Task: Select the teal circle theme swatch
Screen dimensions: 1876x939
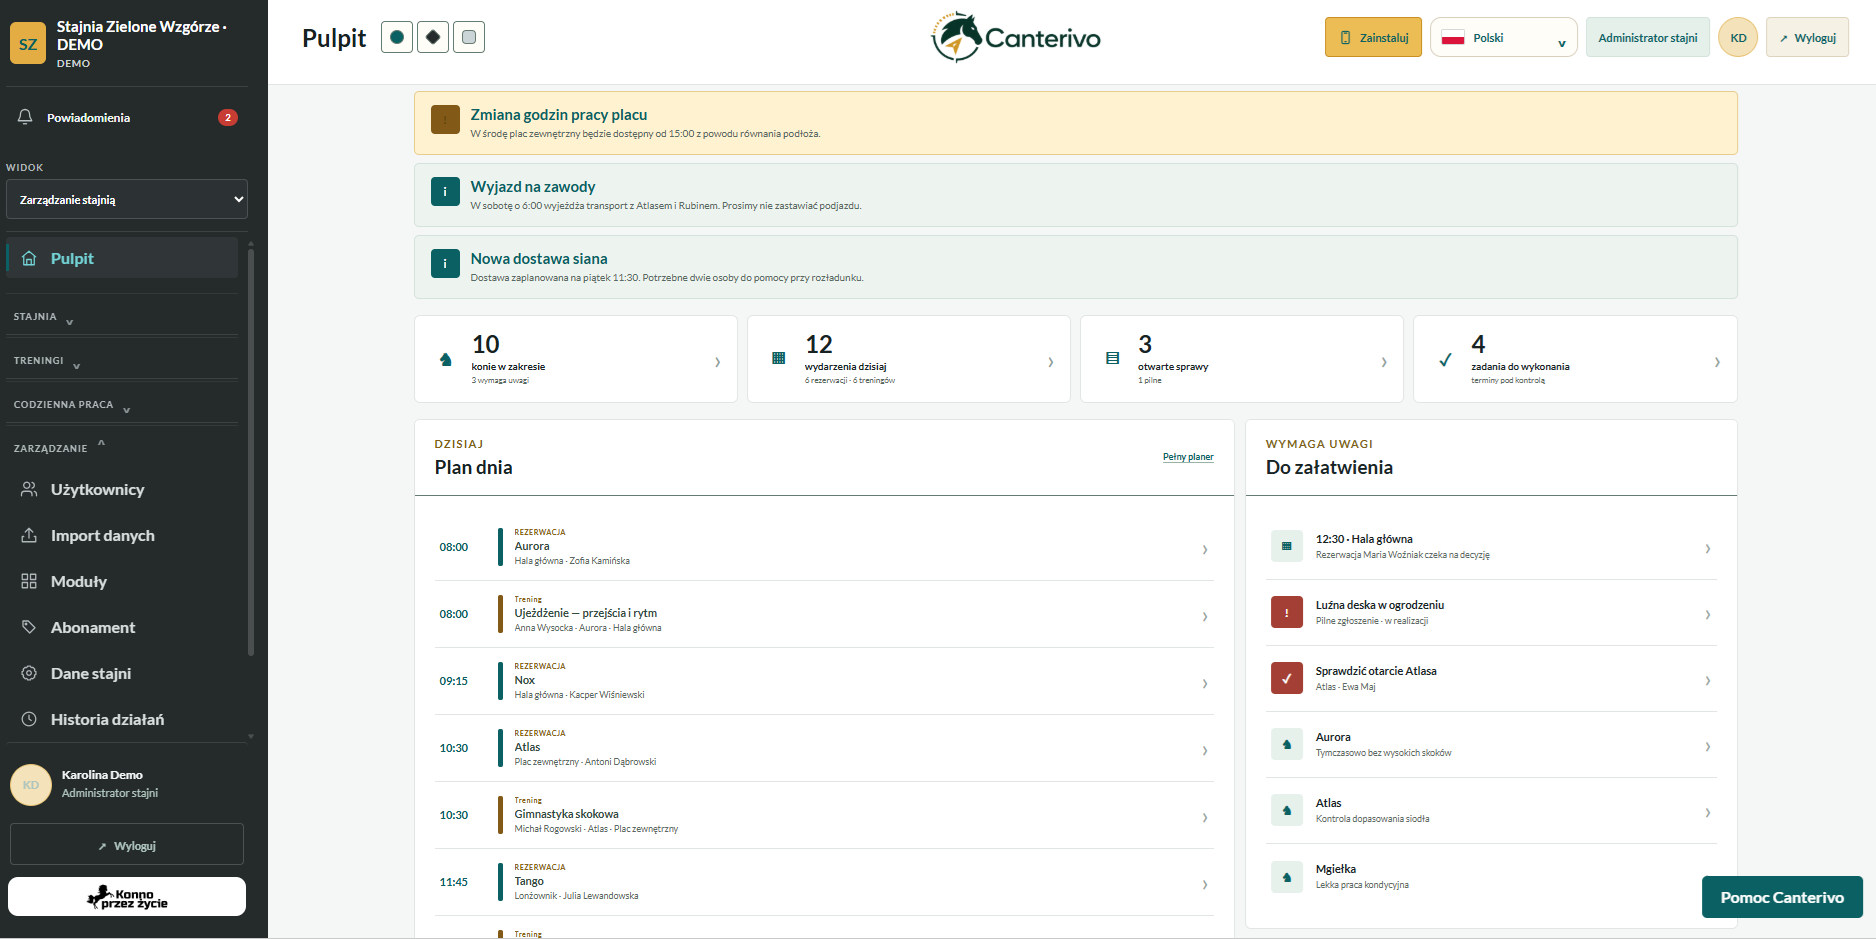Action: click(x=397, y=37)
